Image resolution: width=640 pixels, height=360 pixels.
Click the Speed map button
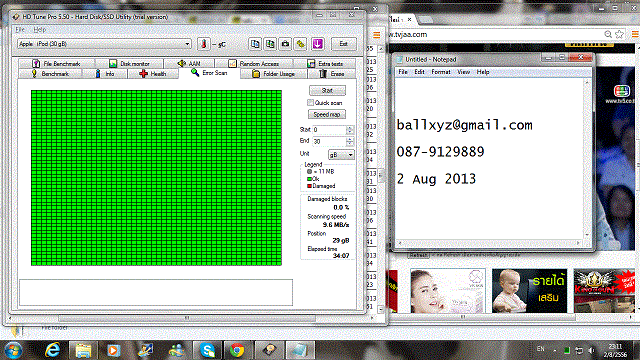coord(327,114)
